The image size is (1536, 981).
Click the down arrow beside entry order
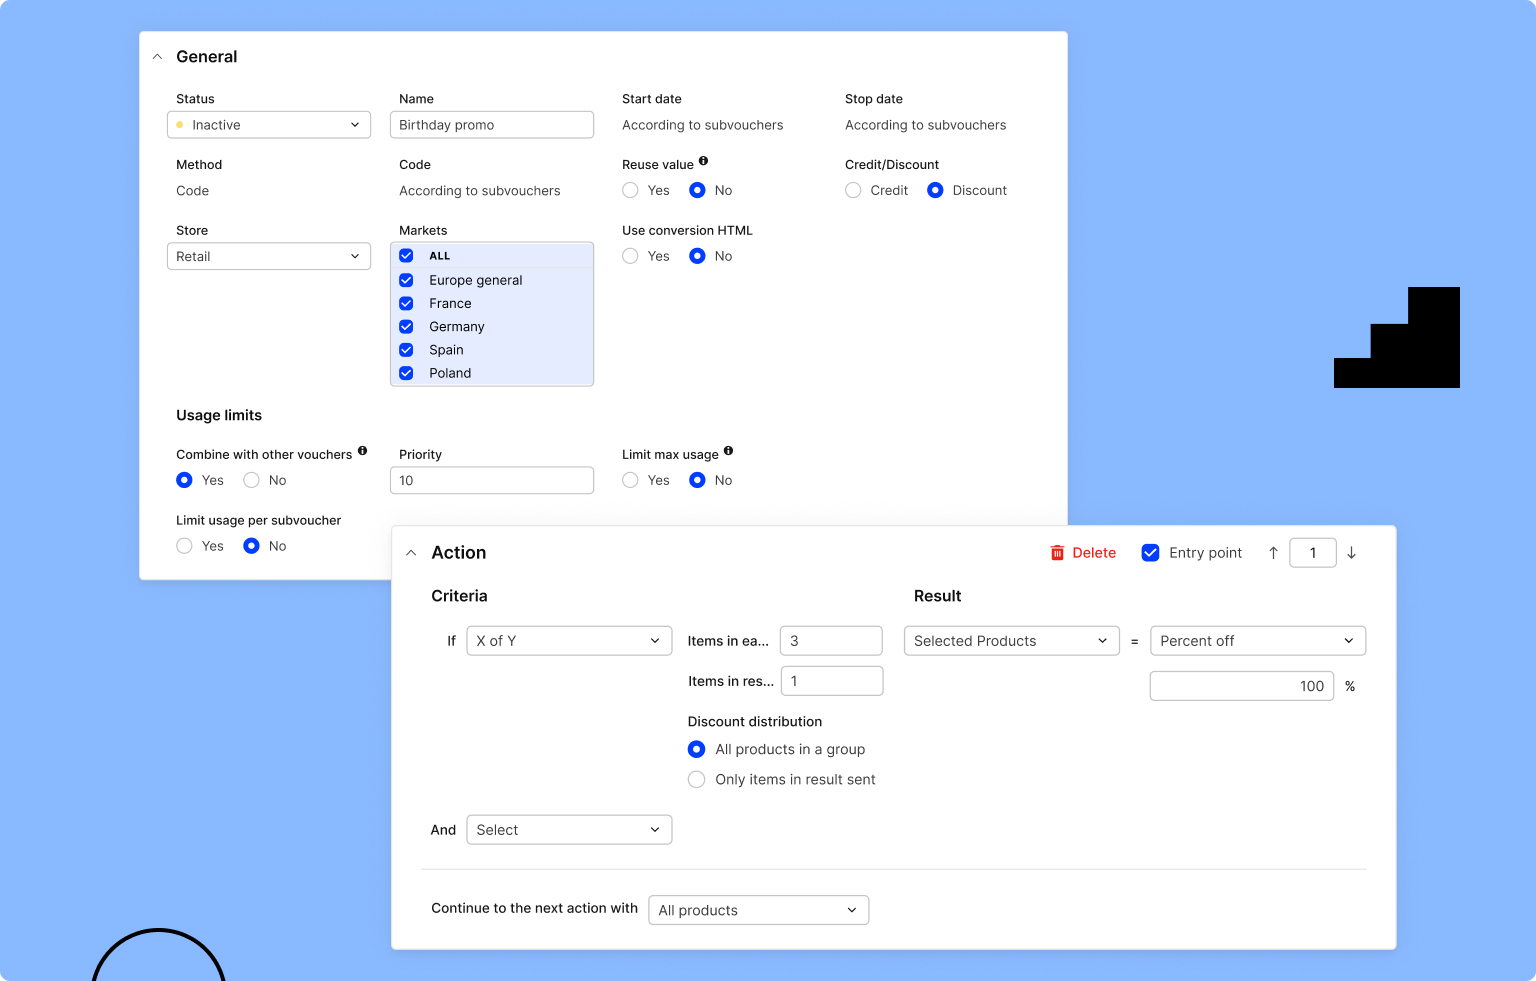1351,553
